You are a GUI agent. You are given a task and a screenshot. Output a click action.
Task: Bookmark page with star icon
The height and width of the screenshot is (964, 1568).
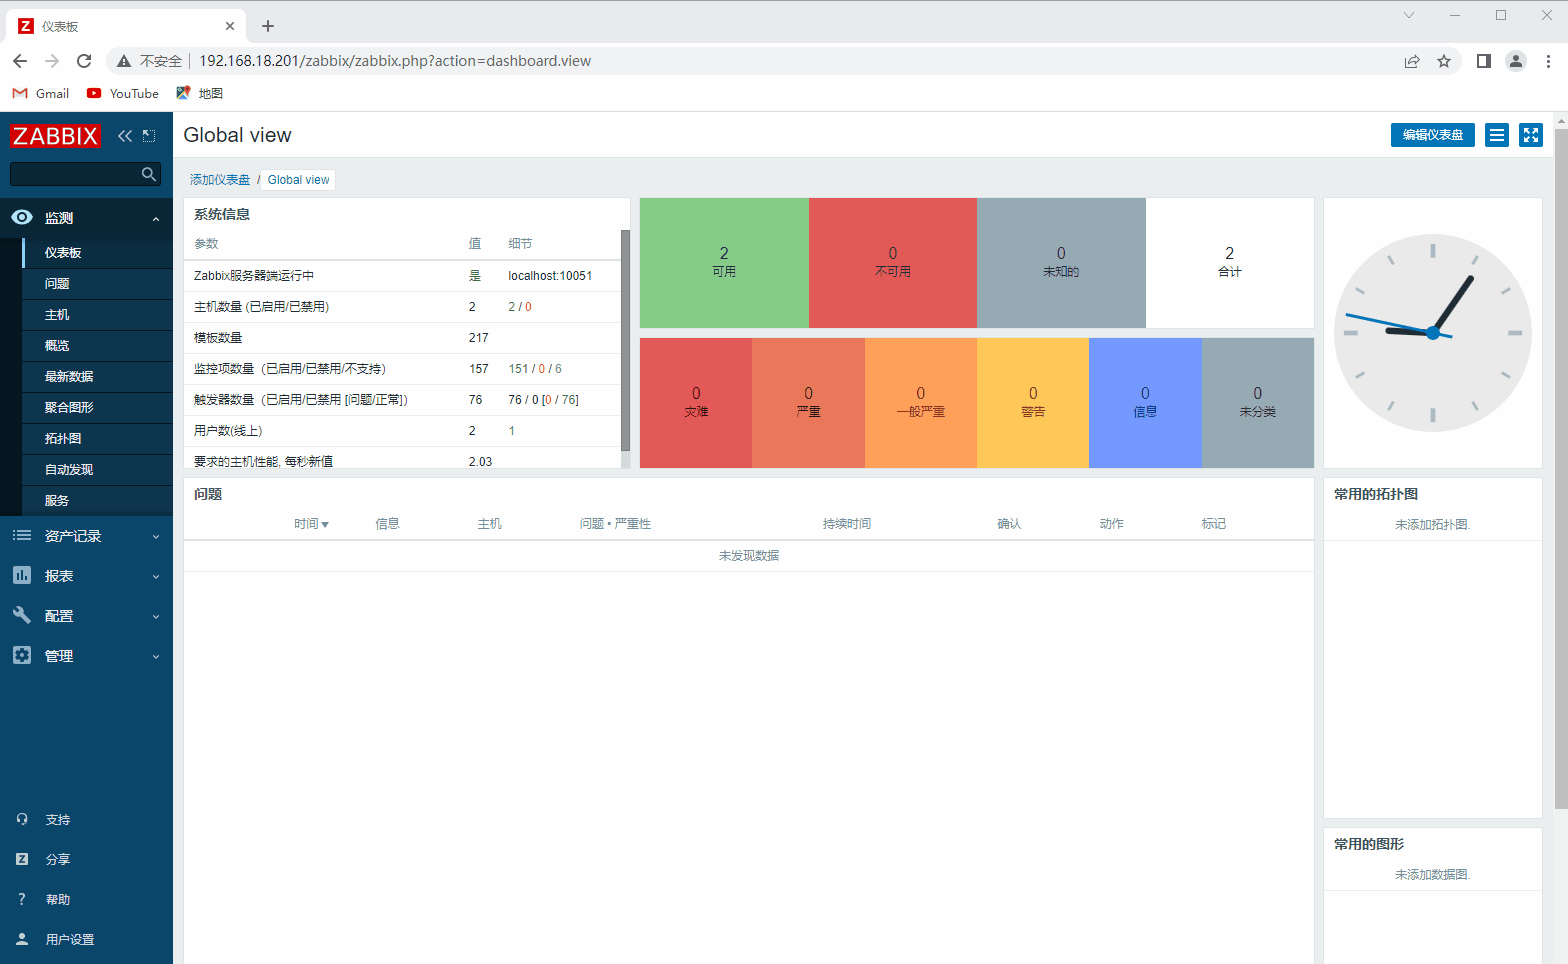tap(1443, 61)
